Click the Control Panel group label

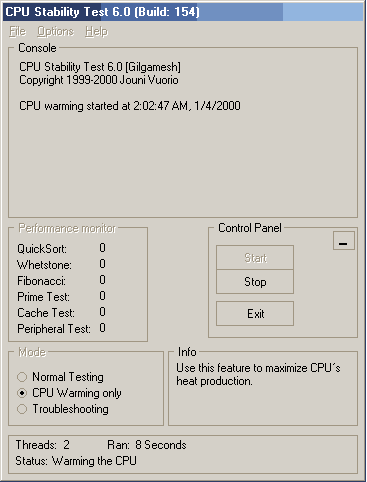tap(250, 228)
